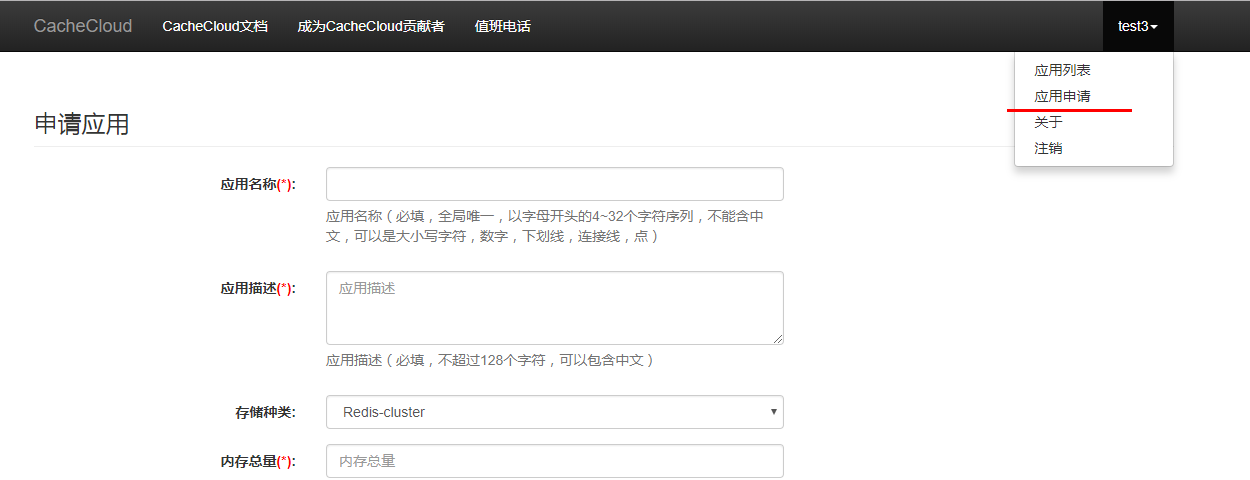Open 成为CacheCloud贡献者 link
This screenshot has height=480, width=1250.
(371, 26)
